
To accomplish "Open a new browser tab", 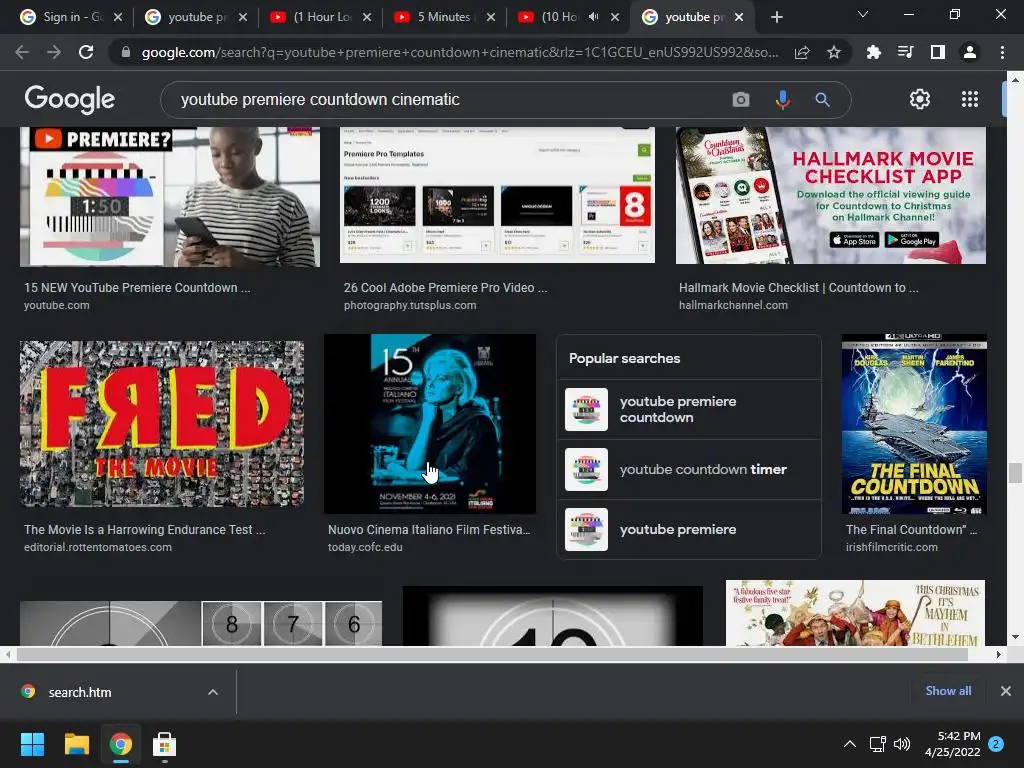I will (776, 17).
